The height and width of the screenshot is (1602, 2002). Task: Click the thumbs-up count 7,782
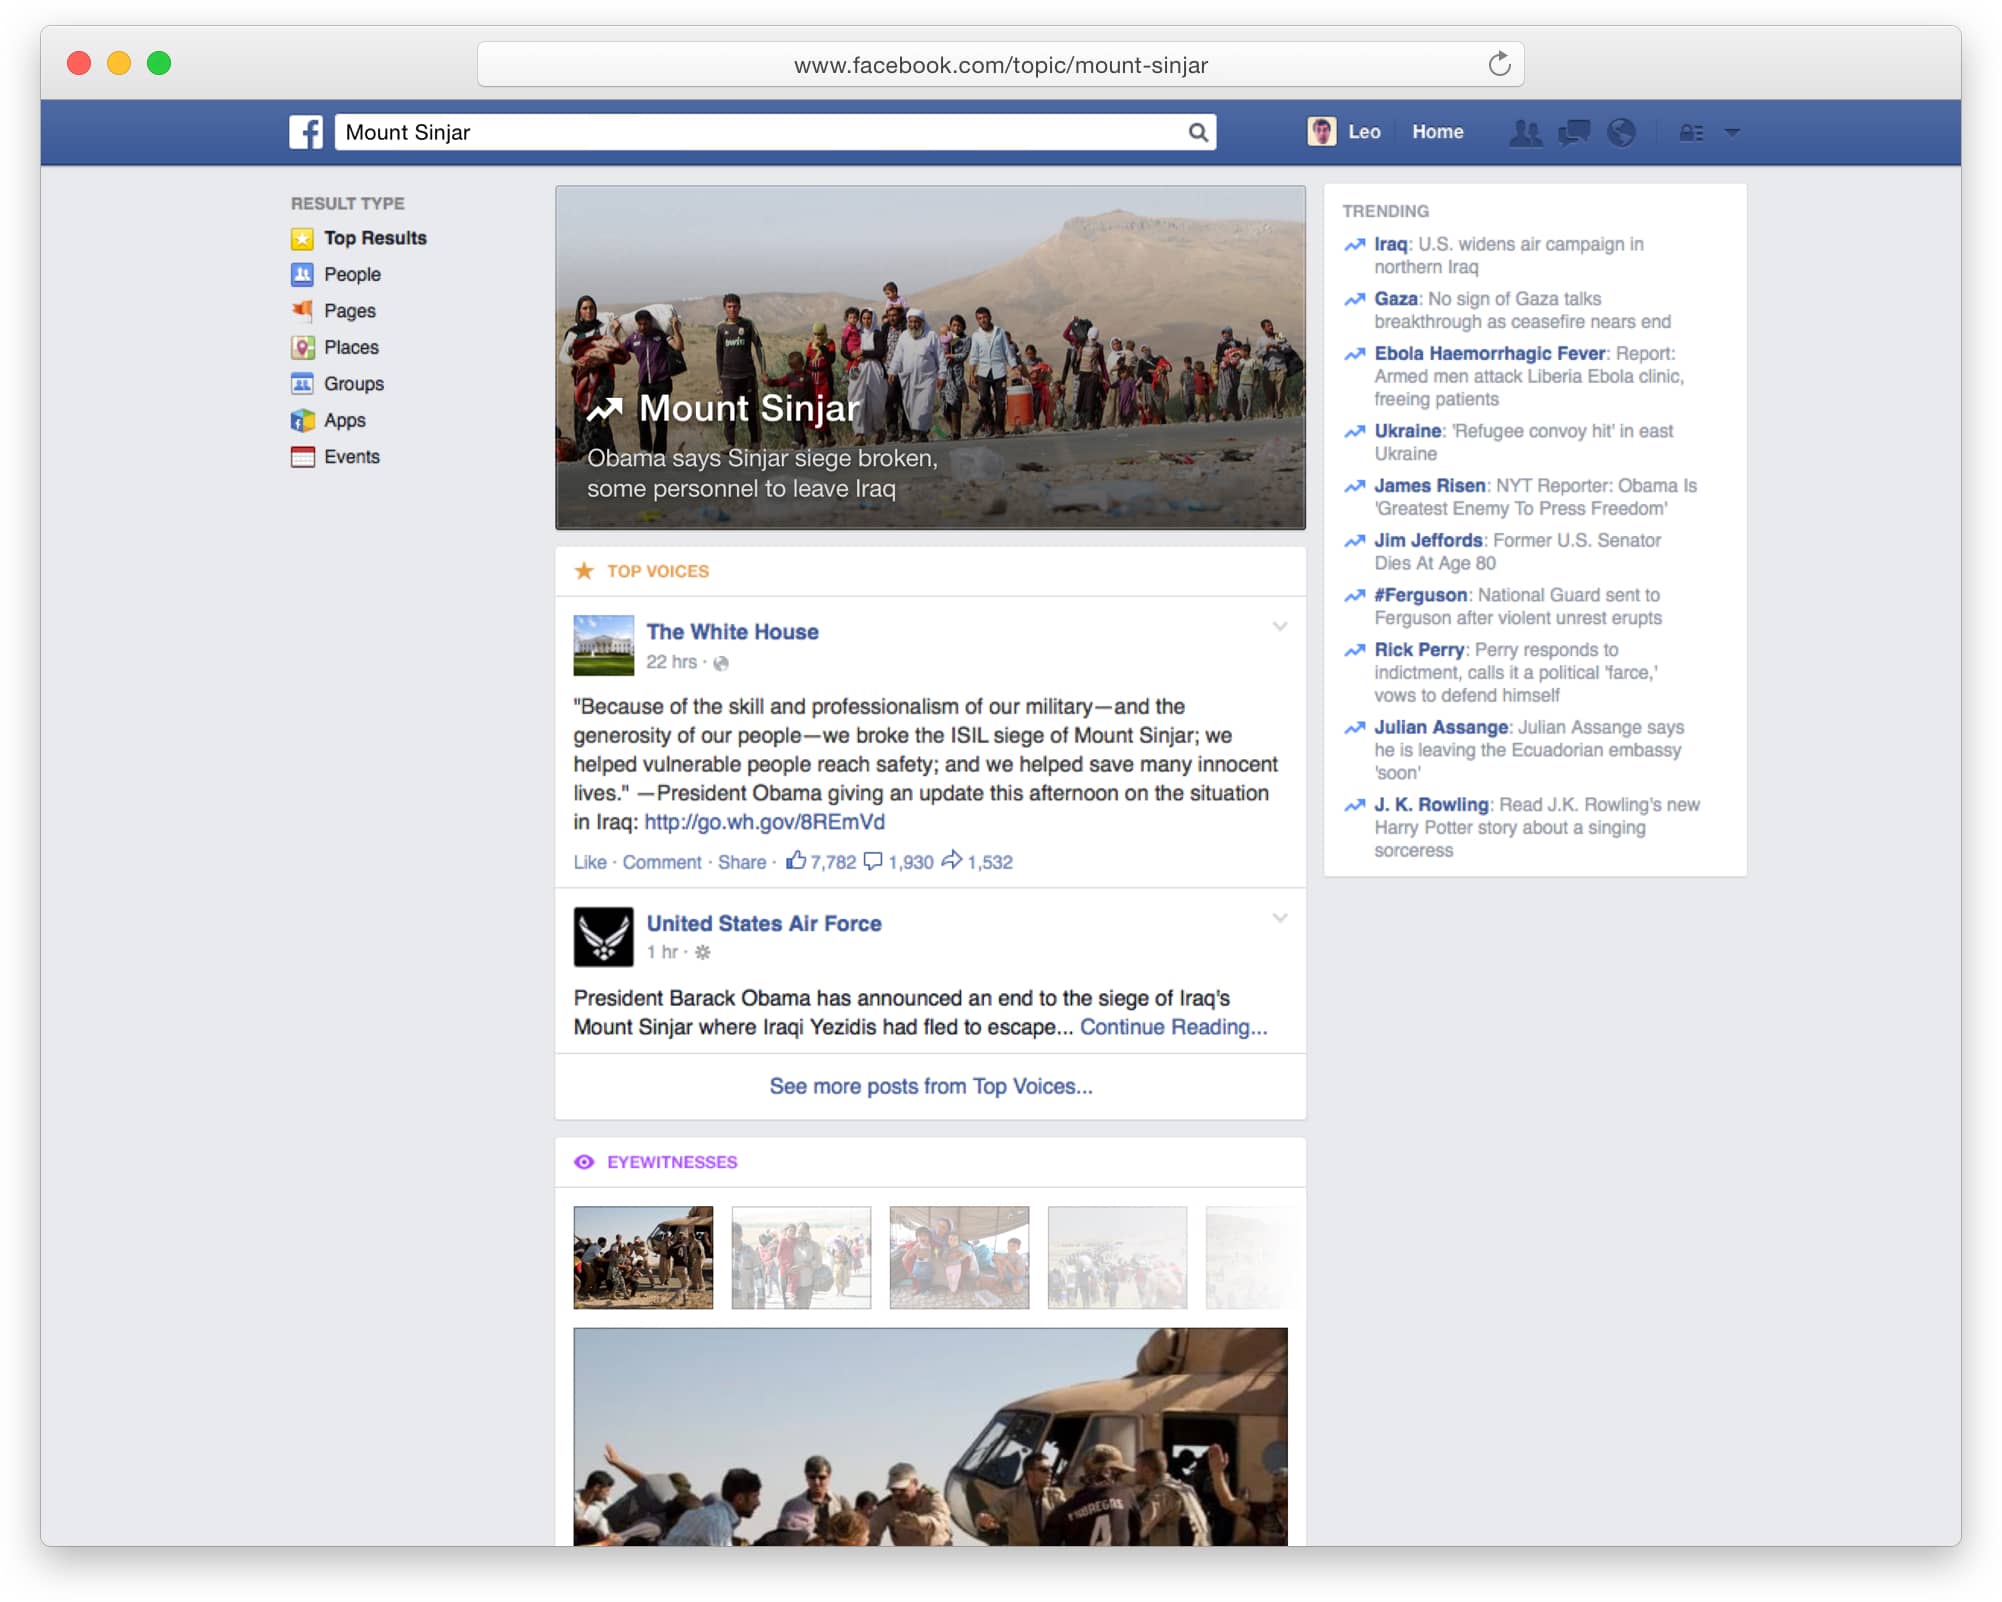click(821, 861)
